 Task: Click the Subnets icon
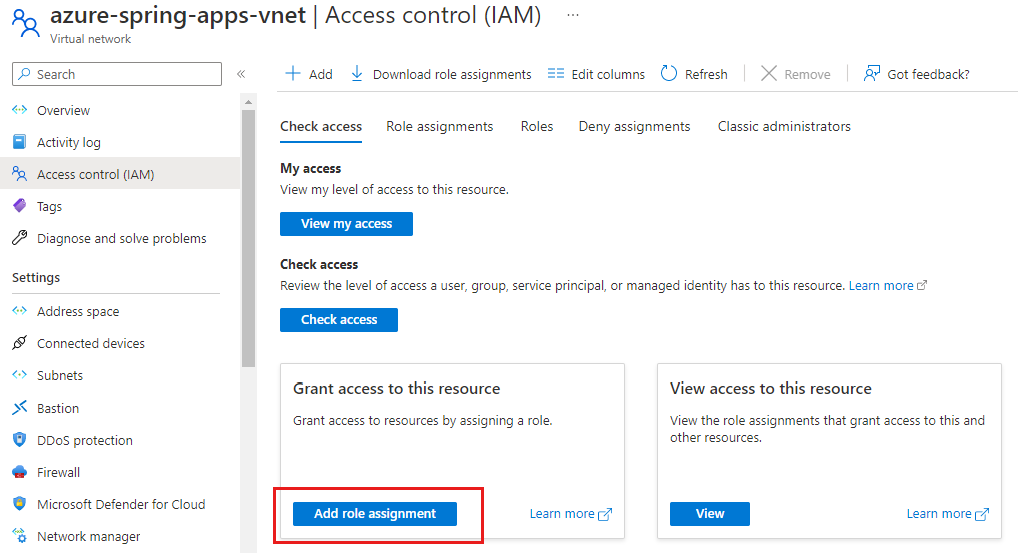coord(19,375)
